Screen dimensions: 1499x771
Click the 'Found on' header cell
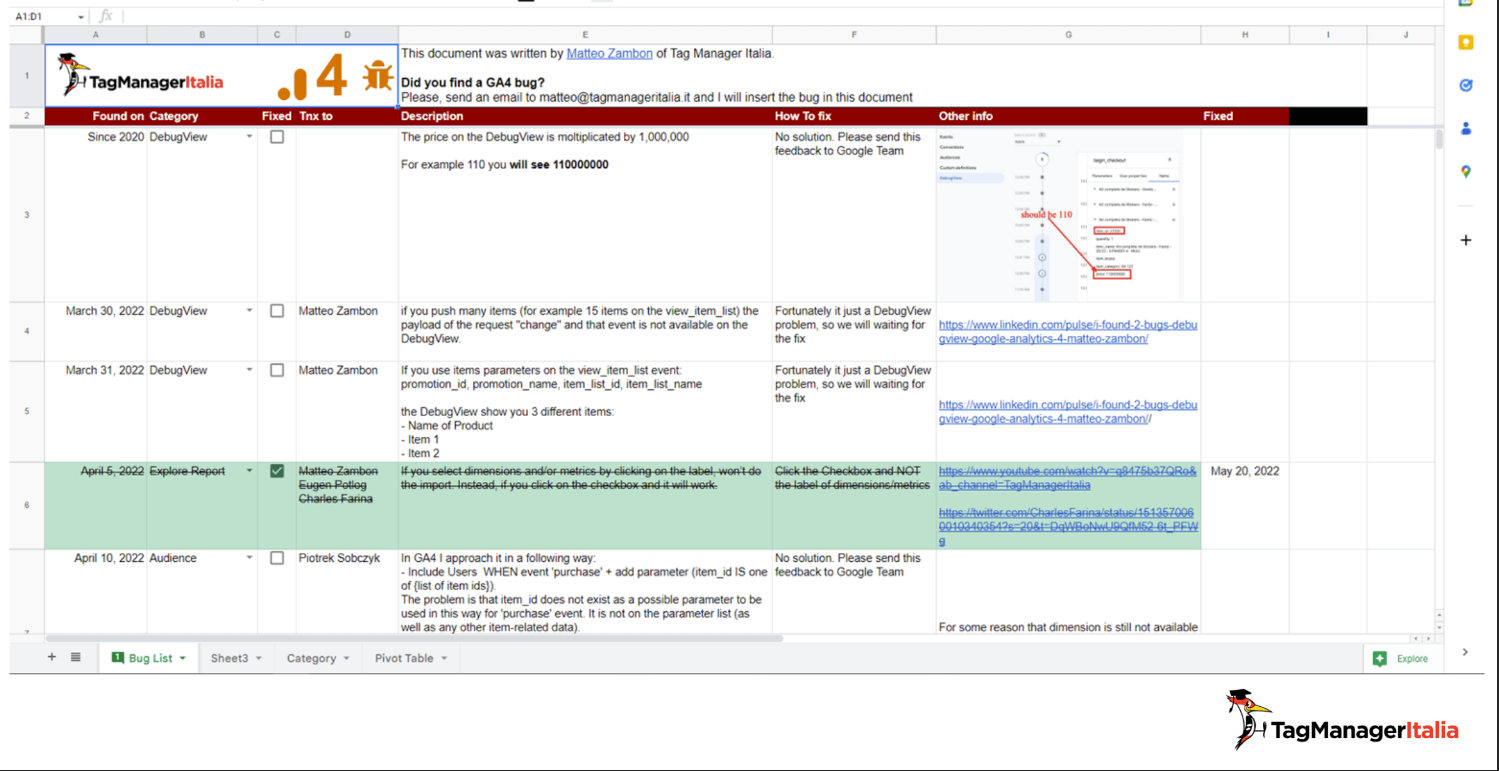point(96,116)
